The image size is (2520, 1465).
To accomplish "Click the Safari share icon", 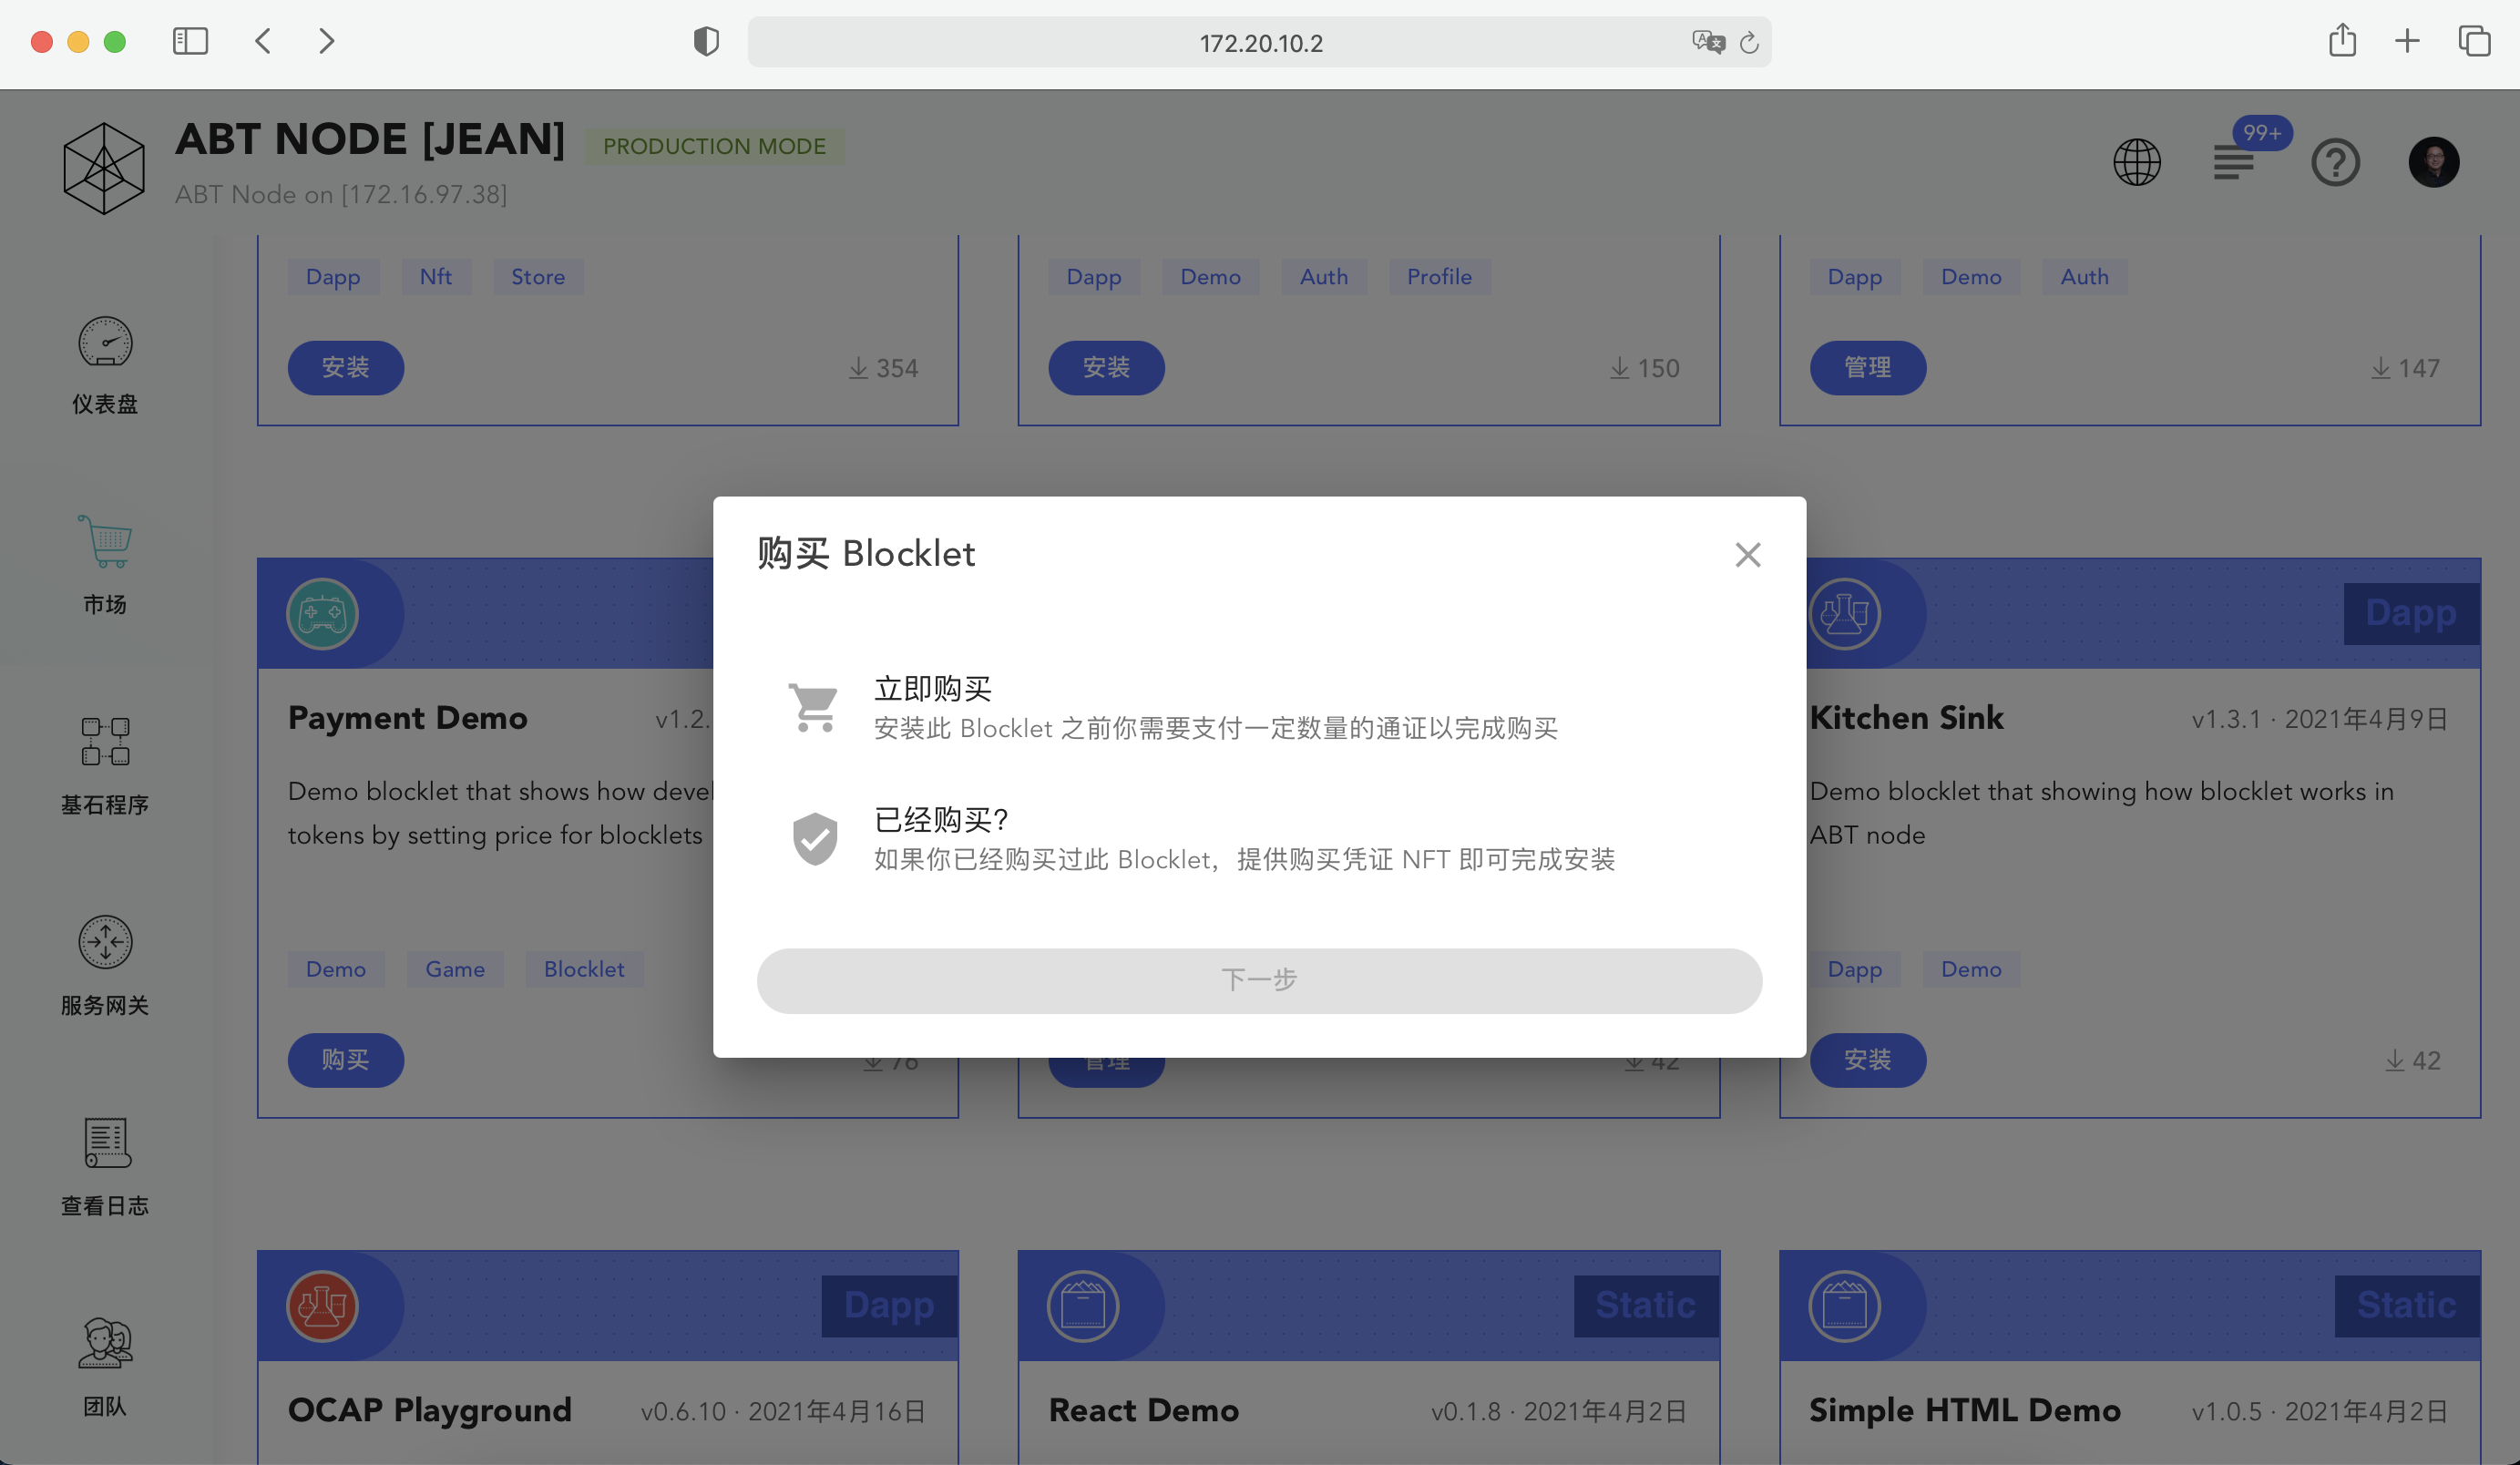I will coord(2342,41).
